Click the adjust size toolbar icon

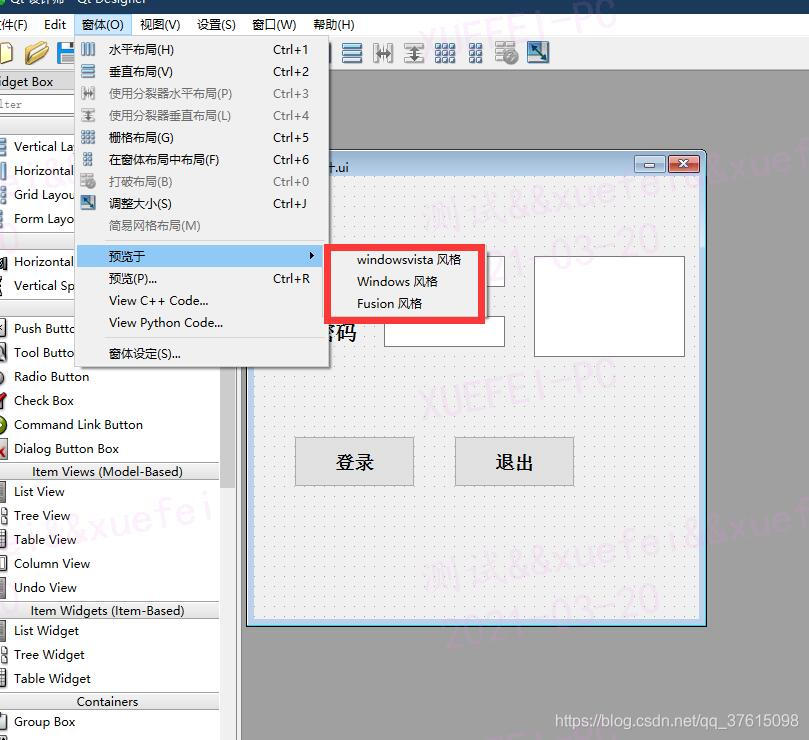coord(538,53)
